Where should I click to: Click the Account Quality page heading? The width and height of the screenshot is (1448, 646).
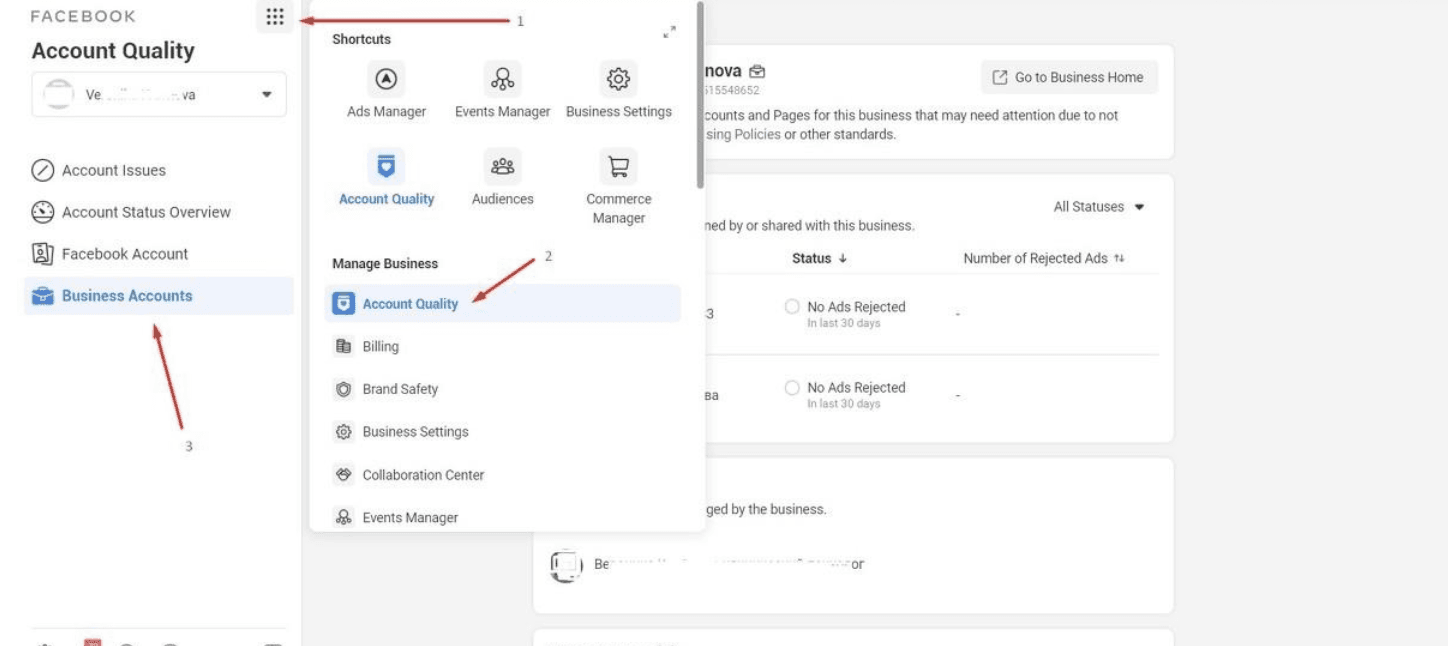113,51
